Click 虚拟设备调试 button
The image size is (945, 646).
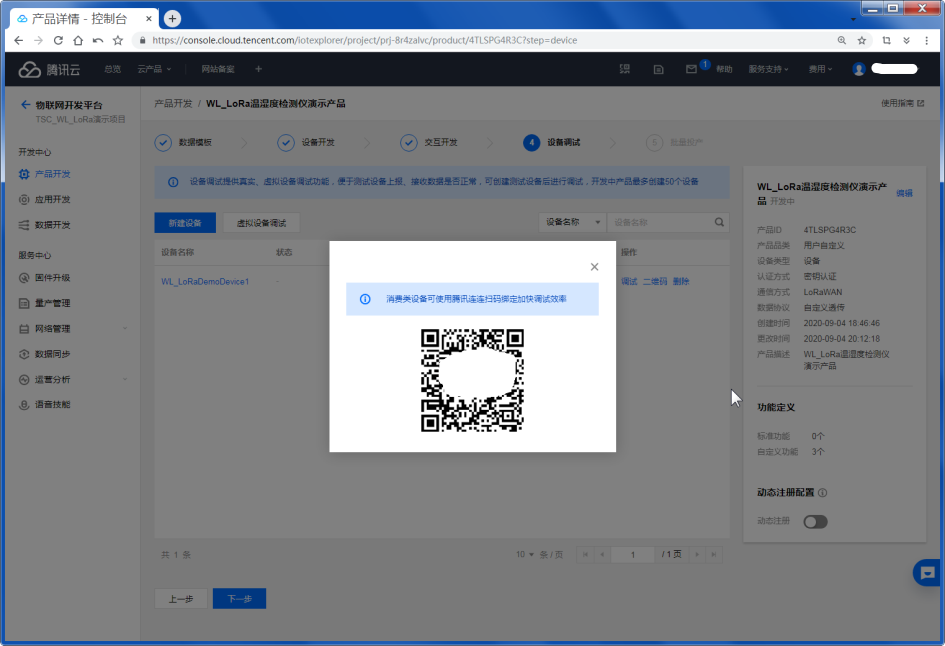(x=261, y=223)
